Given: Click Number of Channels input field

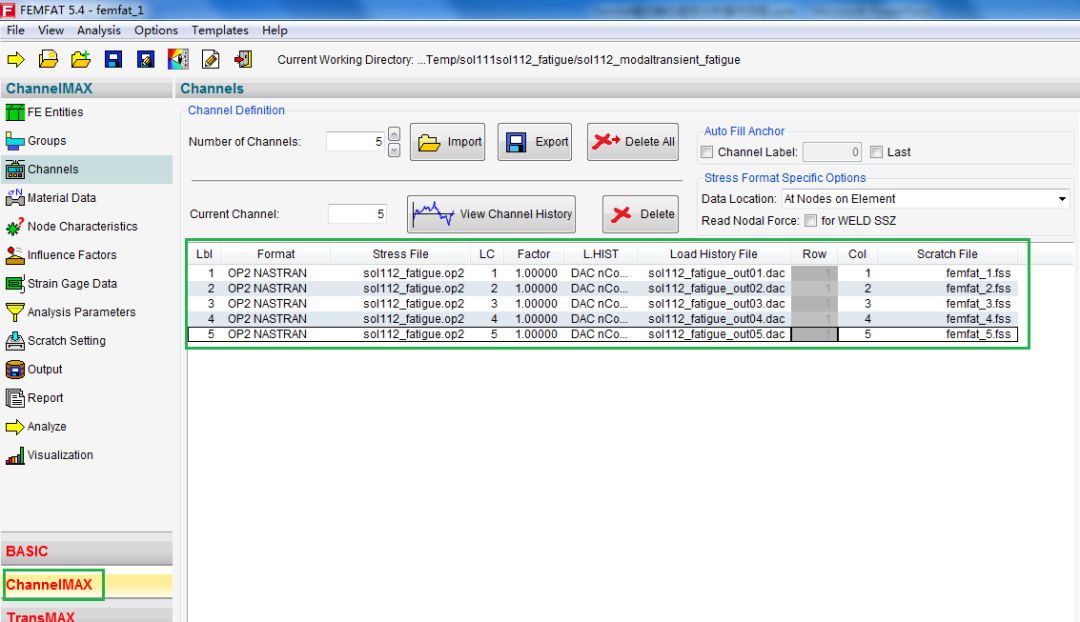Looking at the screenshot, I should coord(355,142).
